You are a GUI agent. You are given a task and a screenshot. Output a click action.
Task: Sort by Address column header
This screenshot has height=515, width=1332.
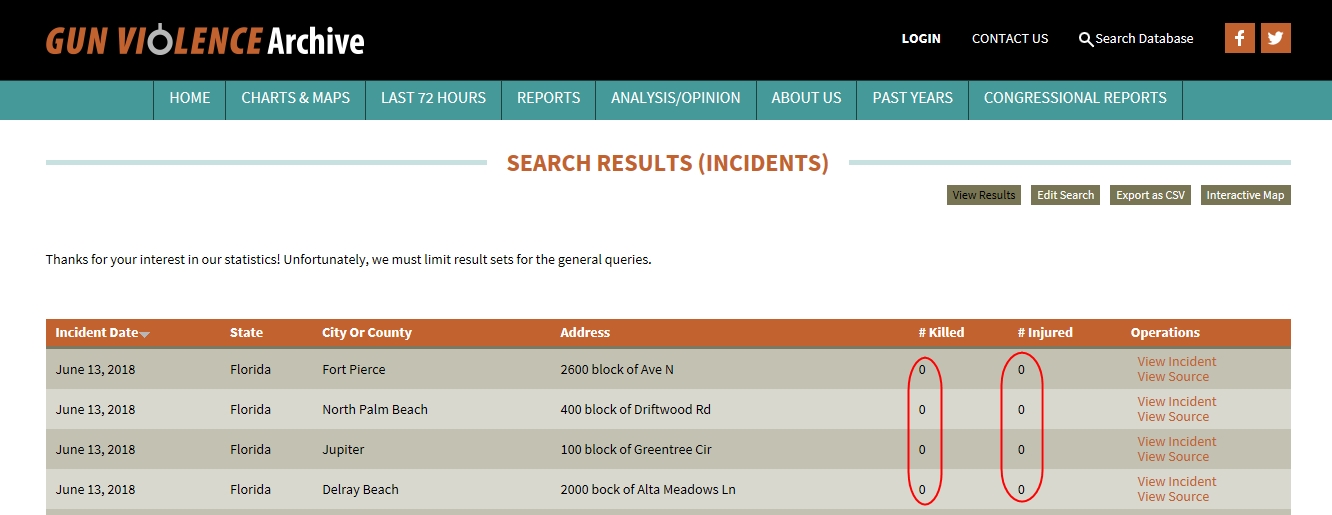pyautogui.click(x=585, y=333)
